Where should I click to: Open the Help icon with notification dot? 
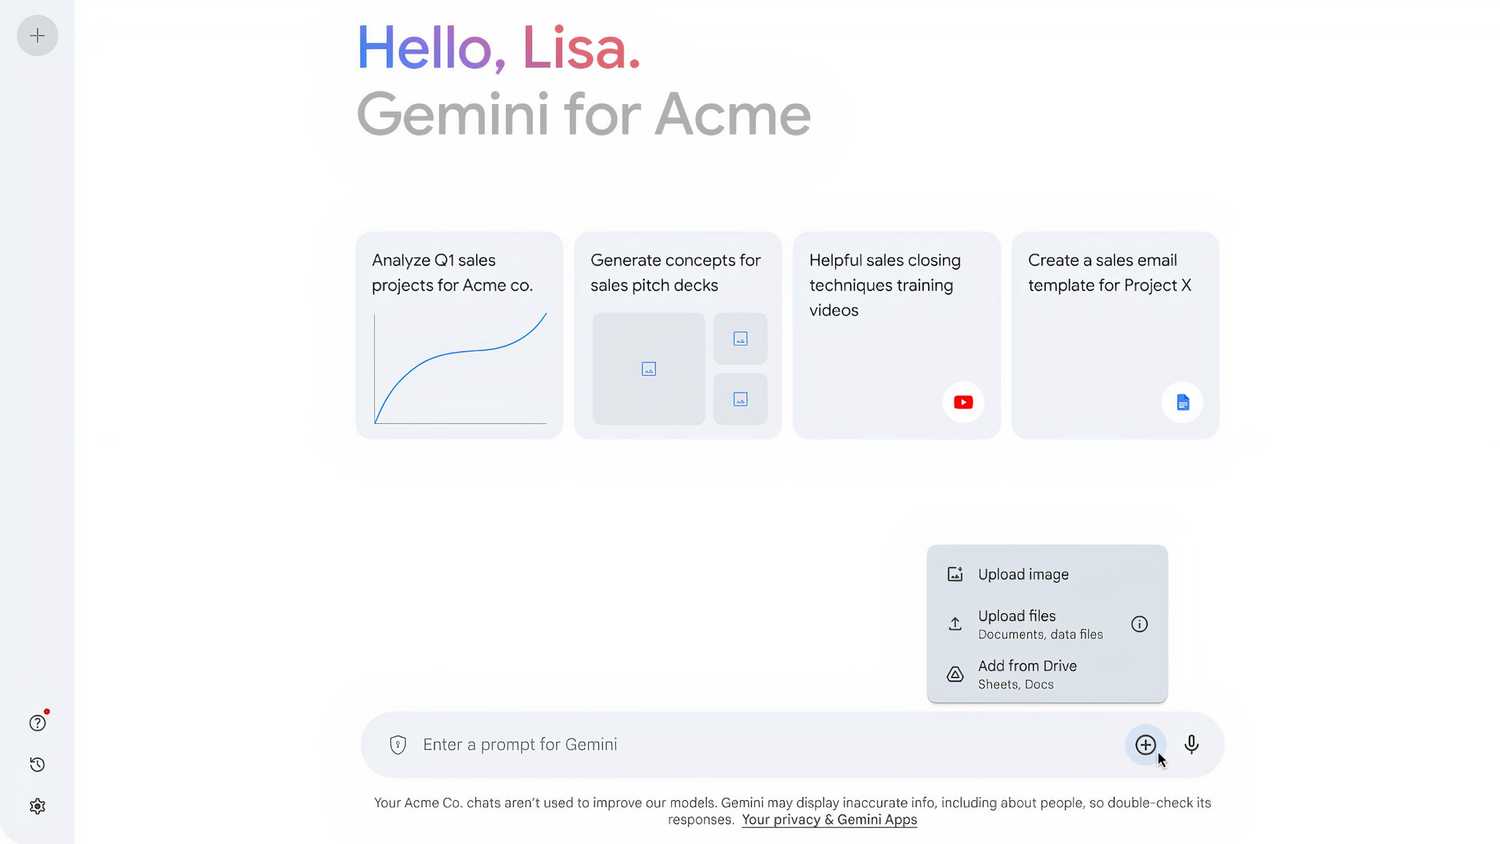point(37,722)
